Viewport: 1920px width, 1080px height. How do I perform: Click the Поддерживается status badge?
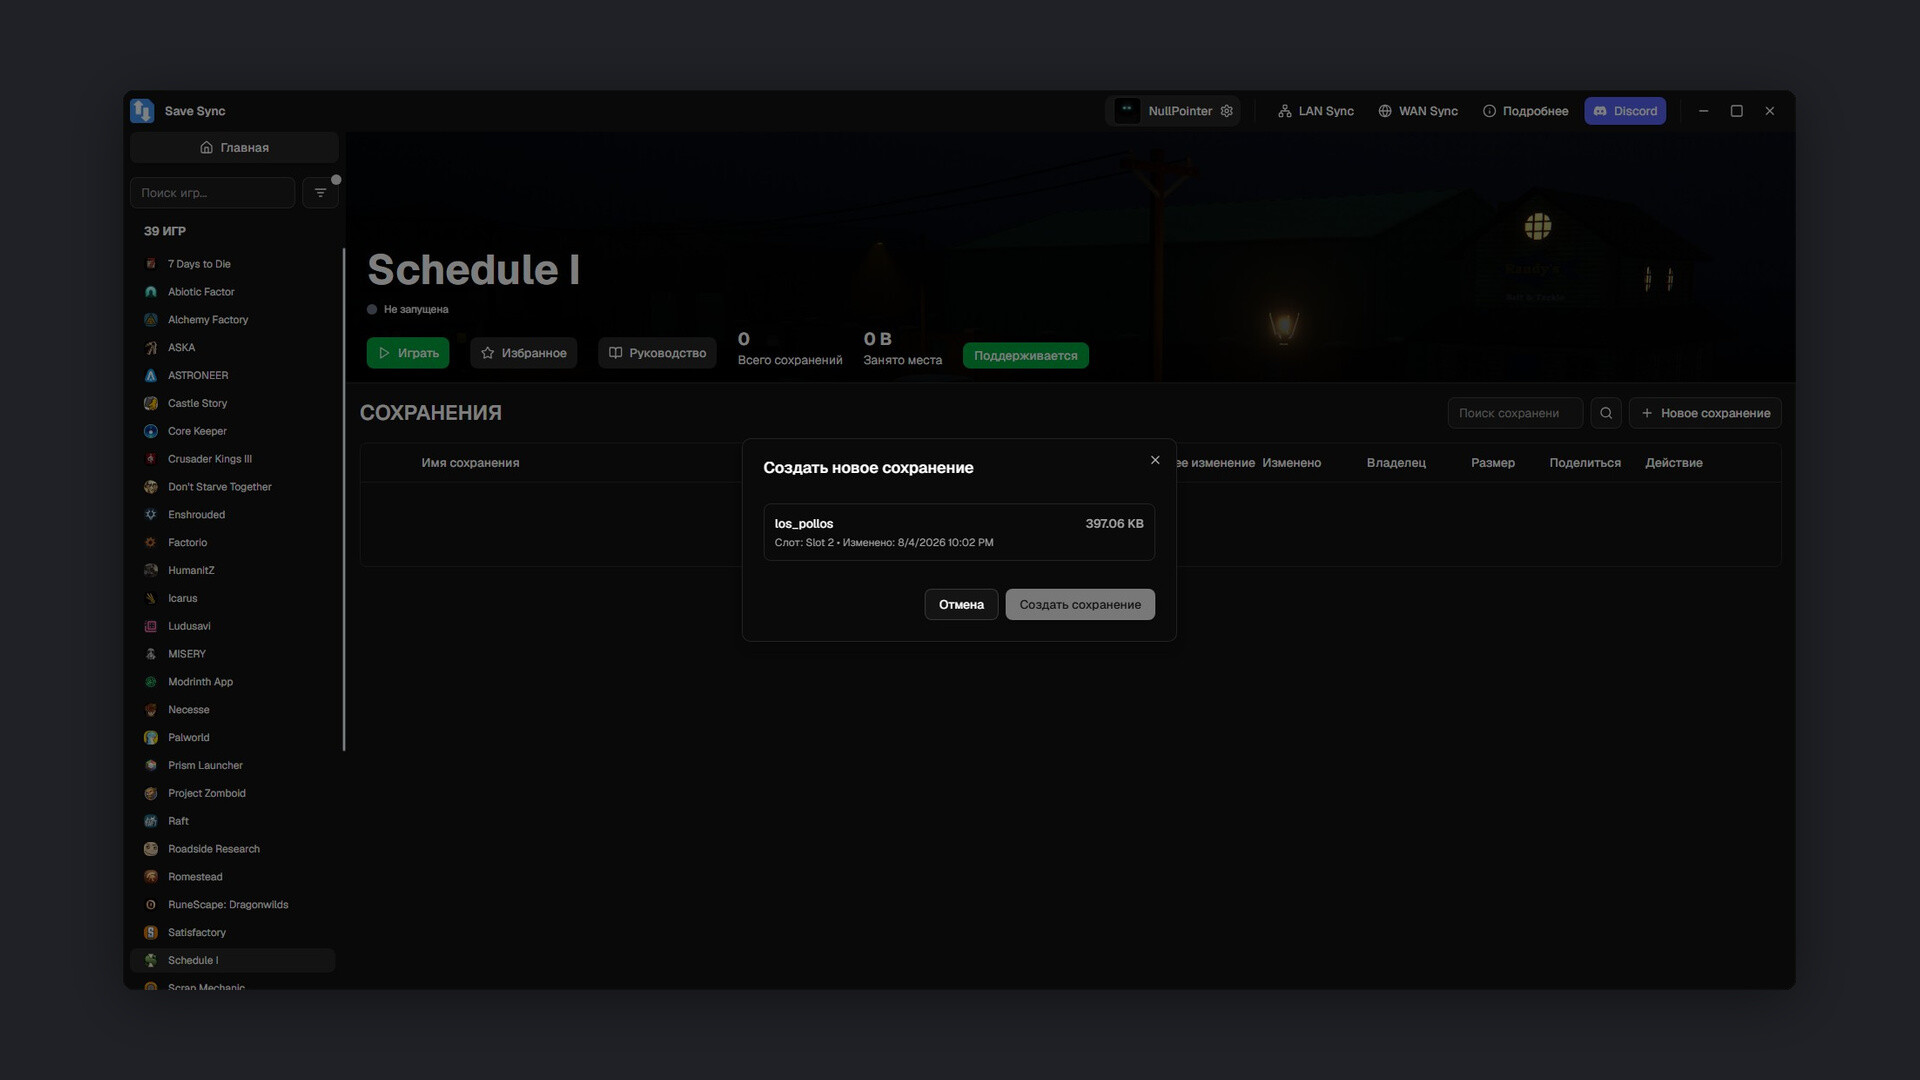(x=1026, y=355)
